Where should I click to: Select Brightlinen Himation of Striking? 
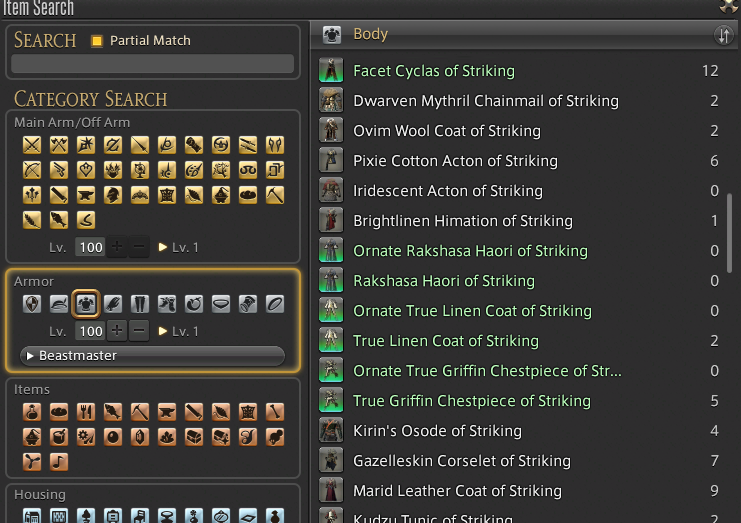[519, 221]
